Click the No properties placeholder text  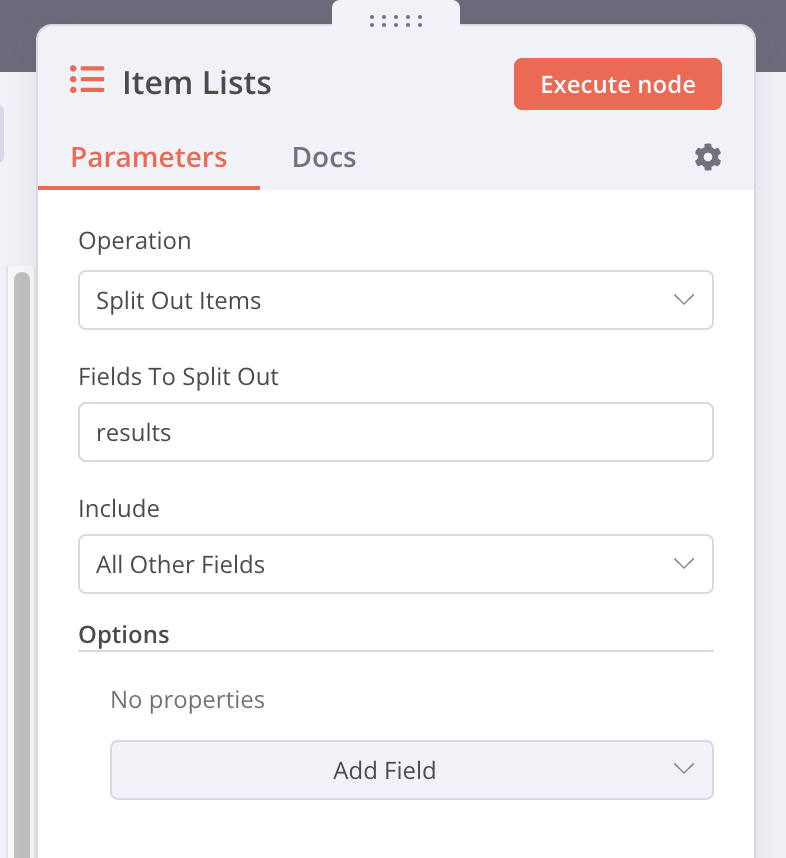pos(187,699)
